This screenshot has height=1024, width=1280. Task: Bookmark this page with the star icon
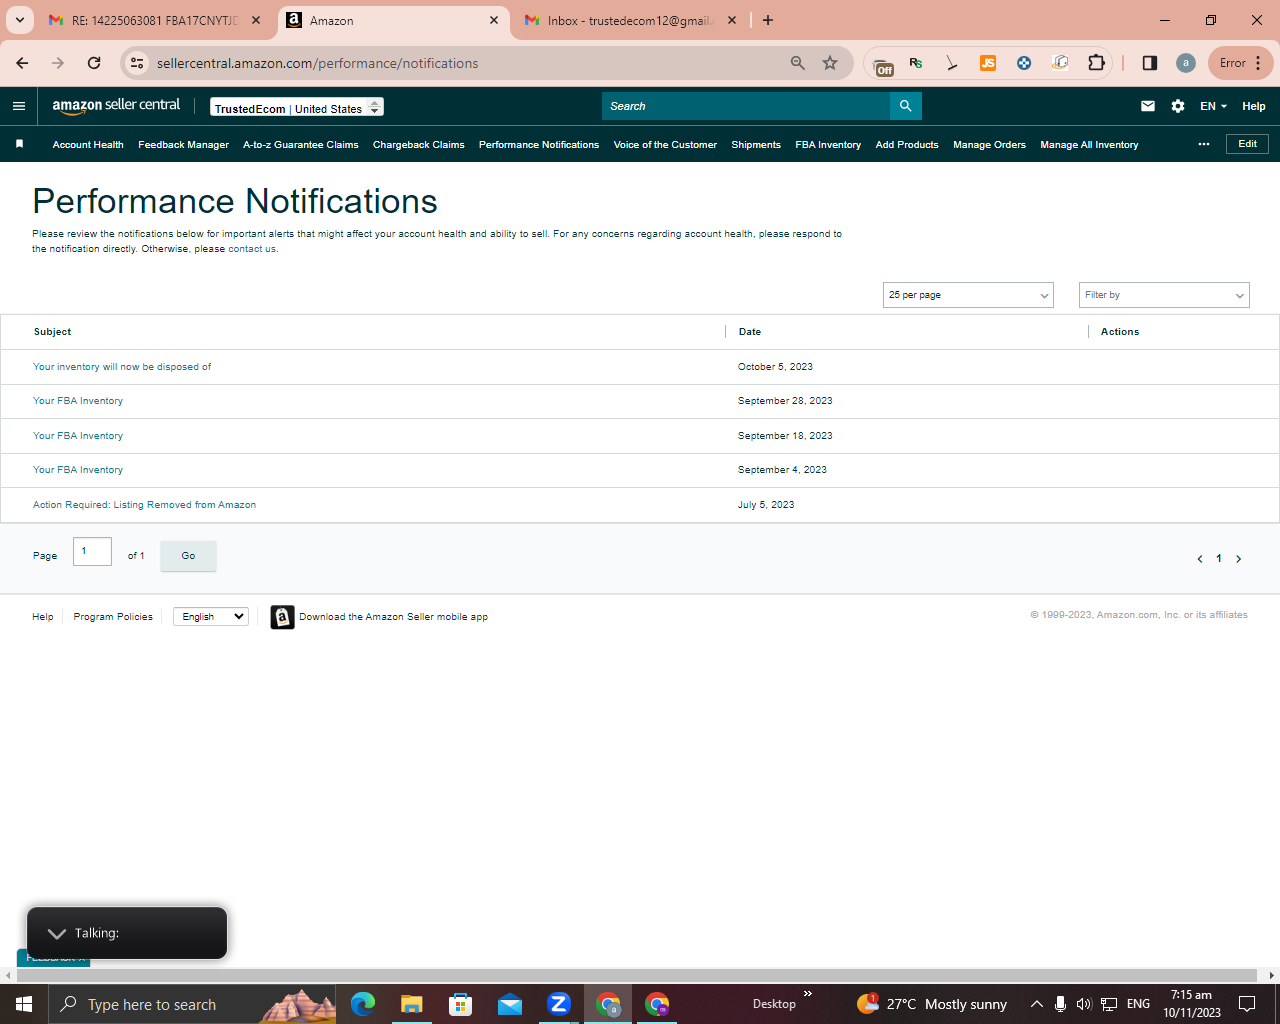click(x=830, y=63)
